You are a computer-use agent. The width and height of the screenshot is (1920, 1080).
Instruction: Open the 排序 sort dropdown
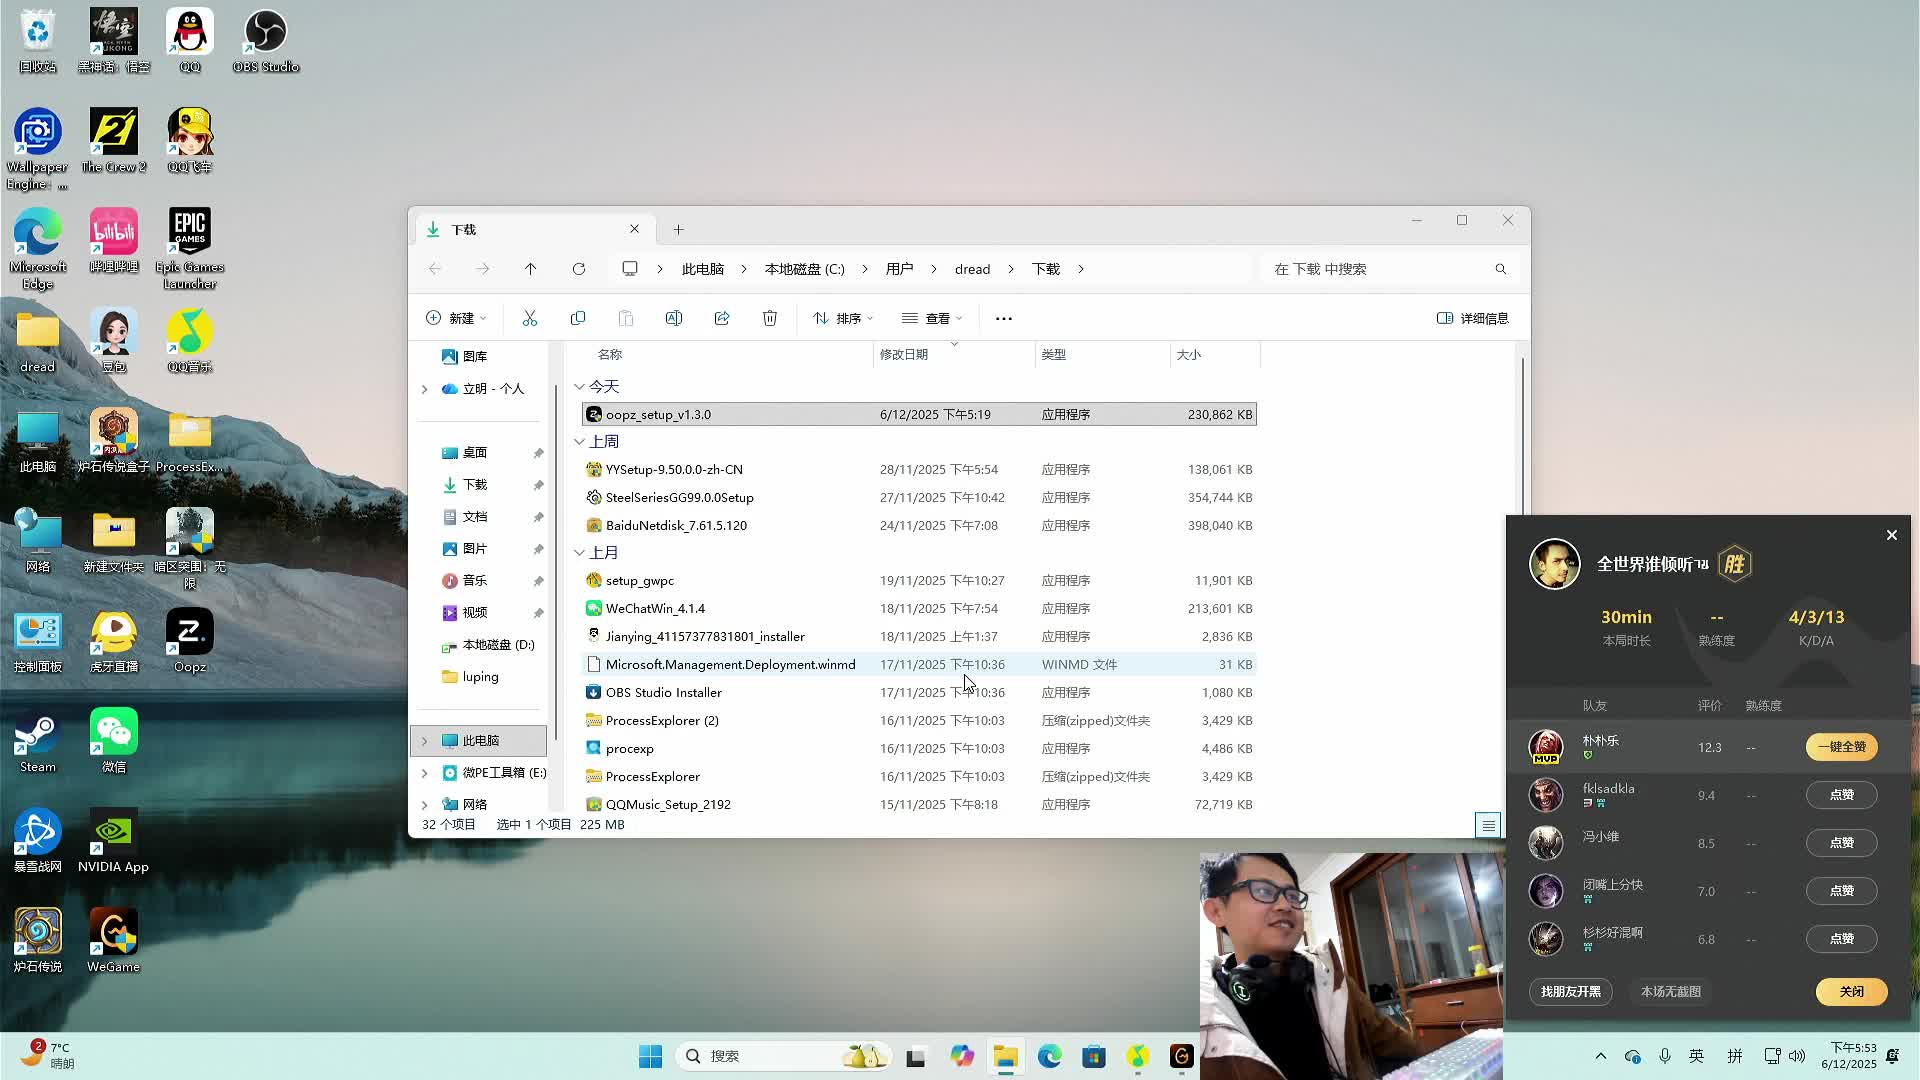coord(843,318)
